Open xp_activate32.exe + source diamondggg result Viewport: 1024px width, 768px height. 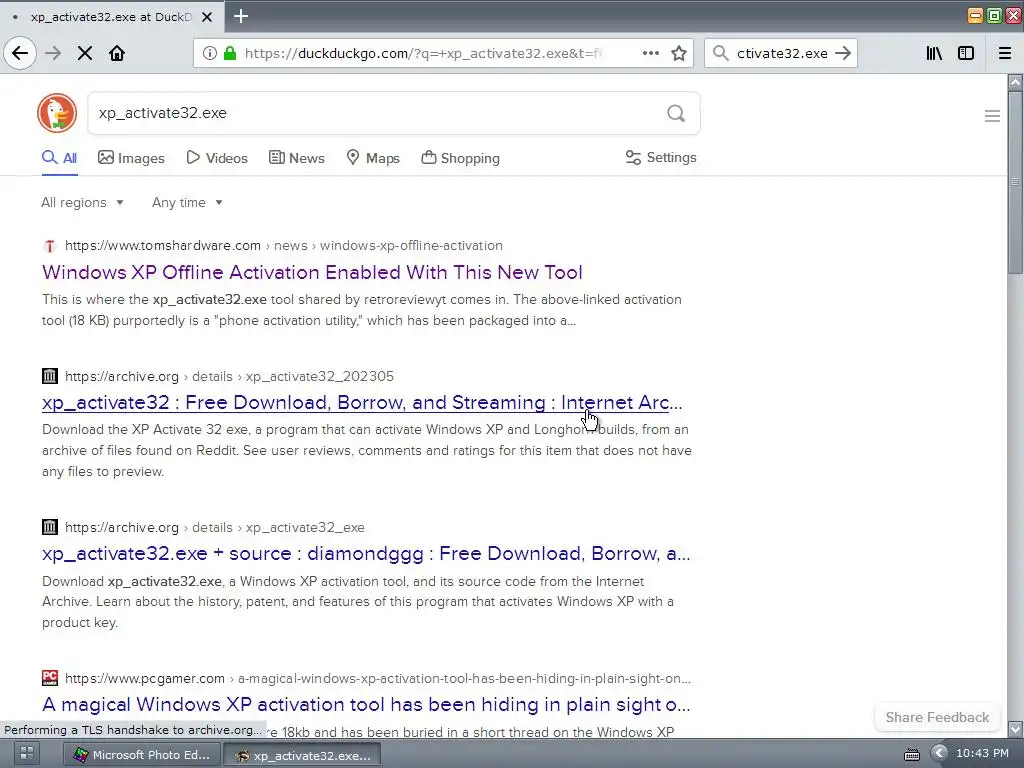pos(366,554)
